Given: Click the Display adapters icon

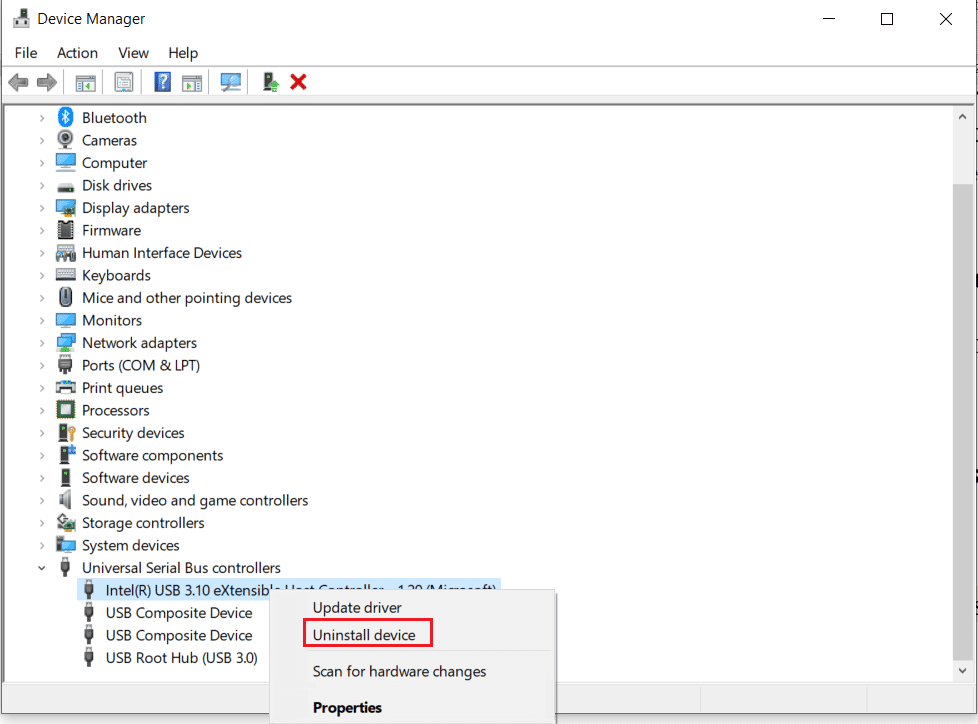Looking at the screenshot, I should (65, 207).
